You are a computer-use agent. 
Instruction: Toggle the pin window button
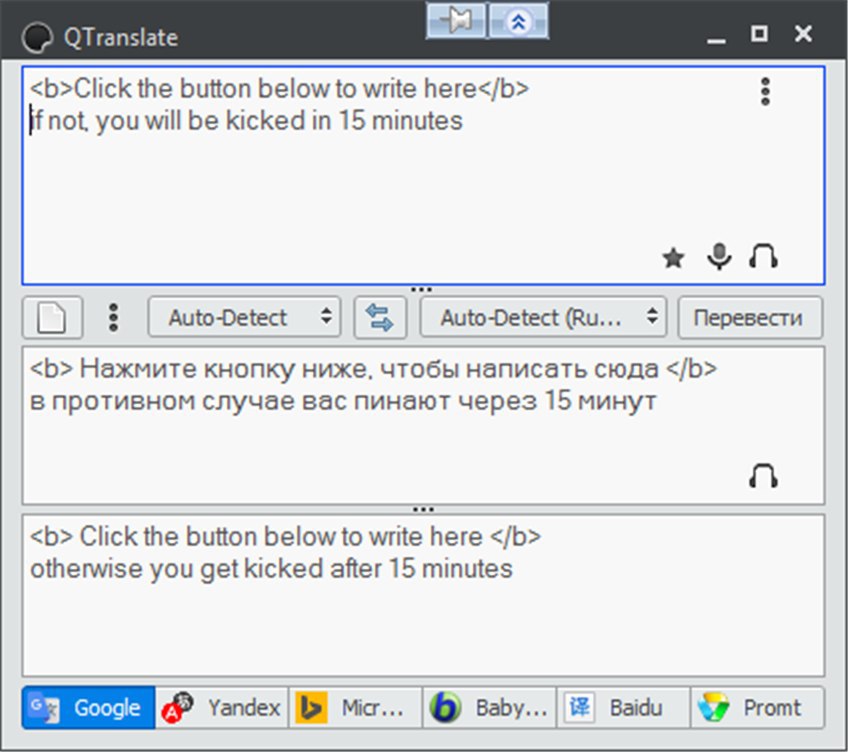coord(456,21)
